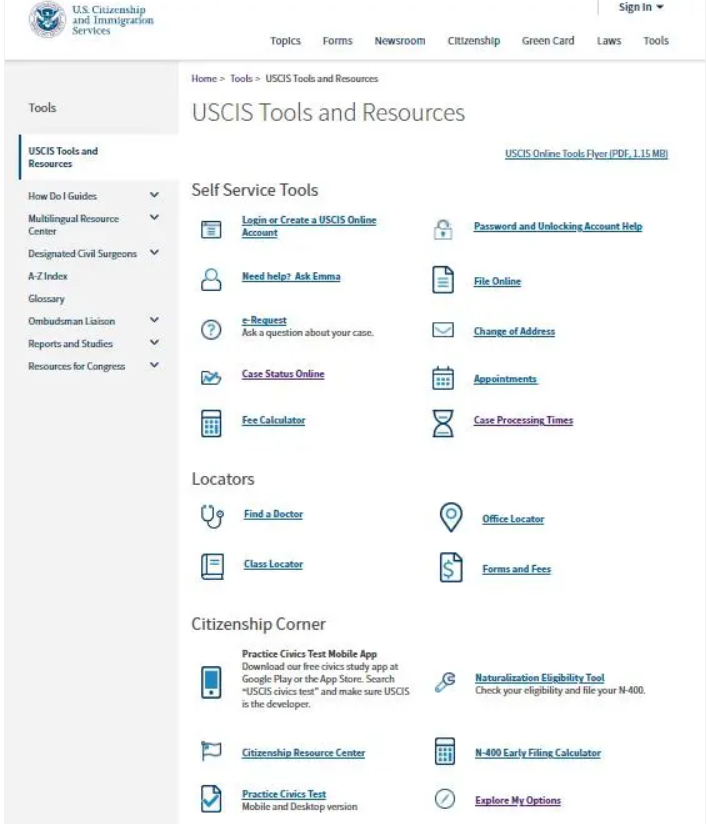Expand the Ombudsman Liaison chevron
The width and height of the screenshot is (708, 824).
point(154,320)
